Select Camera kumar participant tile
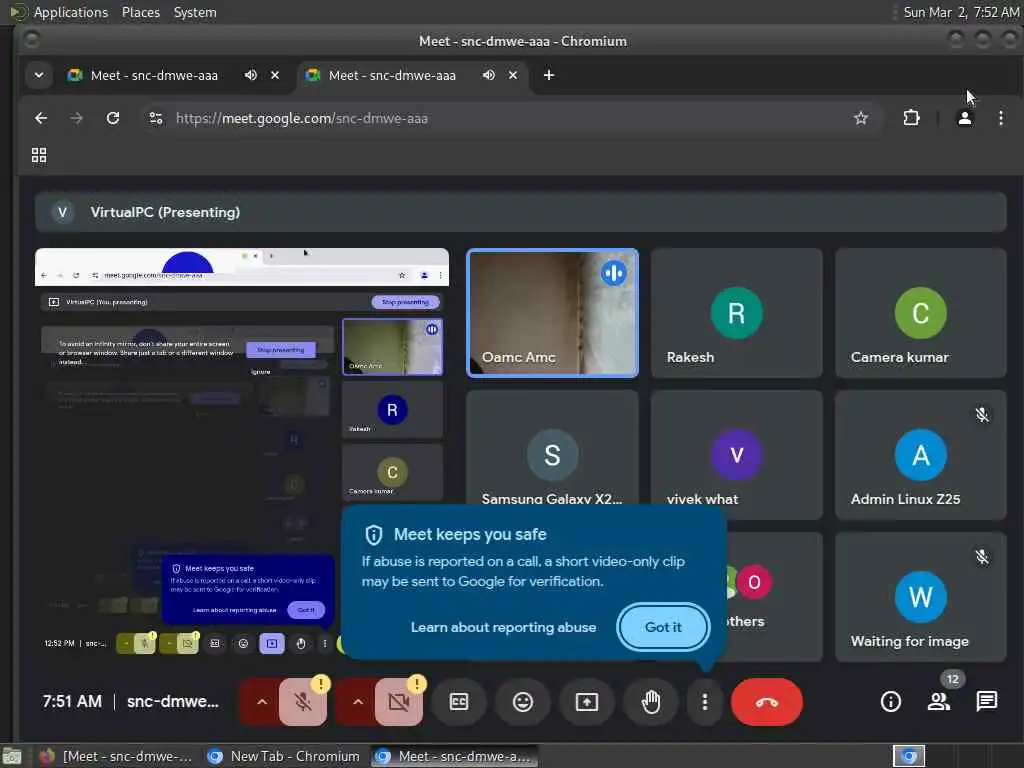 (921, 313)
